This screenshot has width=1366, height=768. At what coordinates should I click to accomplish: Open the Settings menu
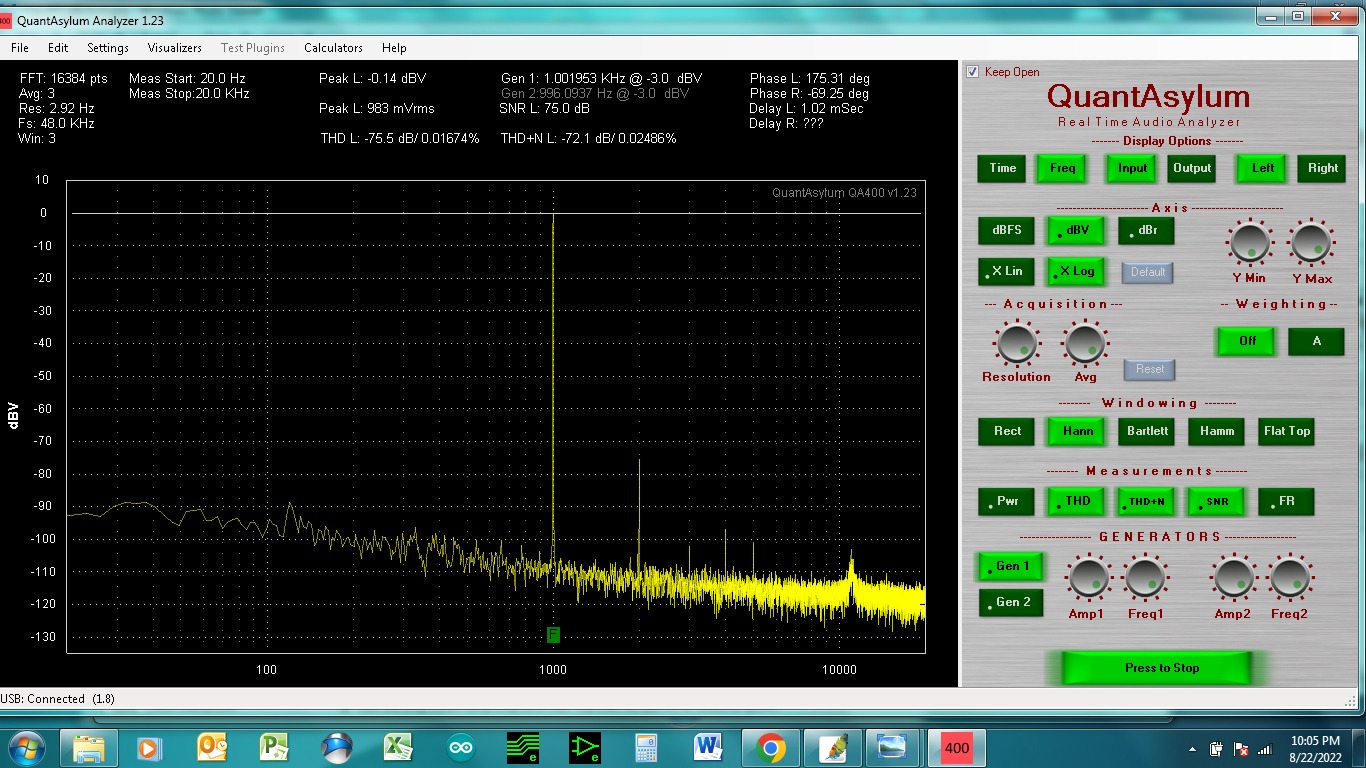[x=108, y=48]
